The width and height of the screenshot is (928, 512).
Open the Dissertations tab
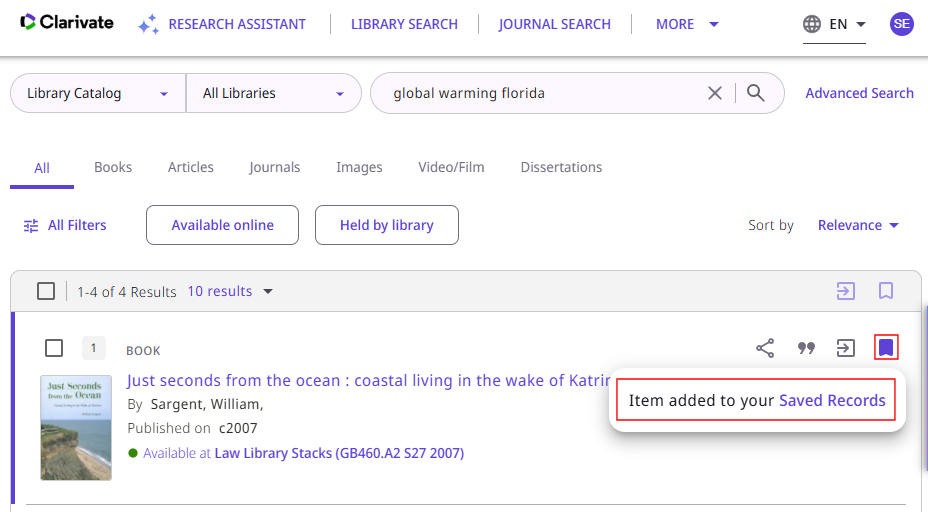[x=561, y=167]
